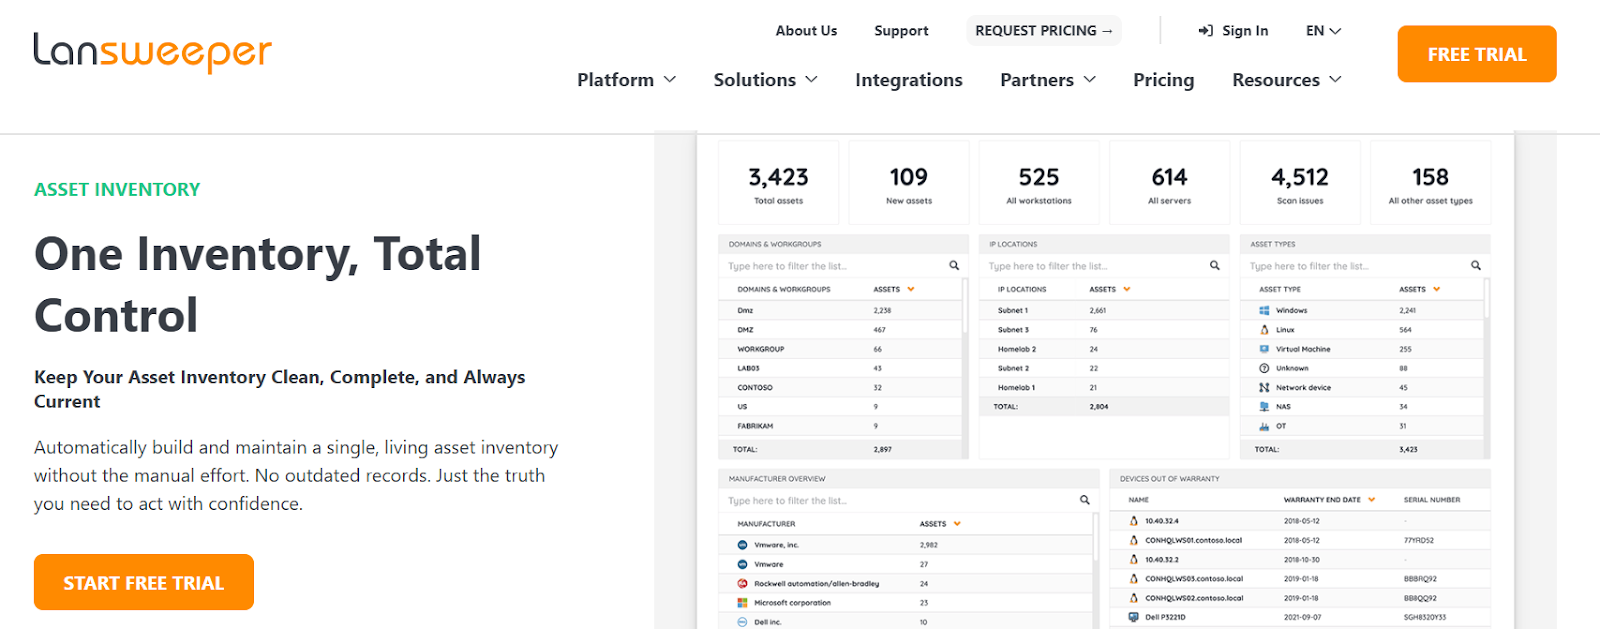Screen dimensions: 1600x629
Task: Click the NAS asset type icon
Action: click(1264, 407)
